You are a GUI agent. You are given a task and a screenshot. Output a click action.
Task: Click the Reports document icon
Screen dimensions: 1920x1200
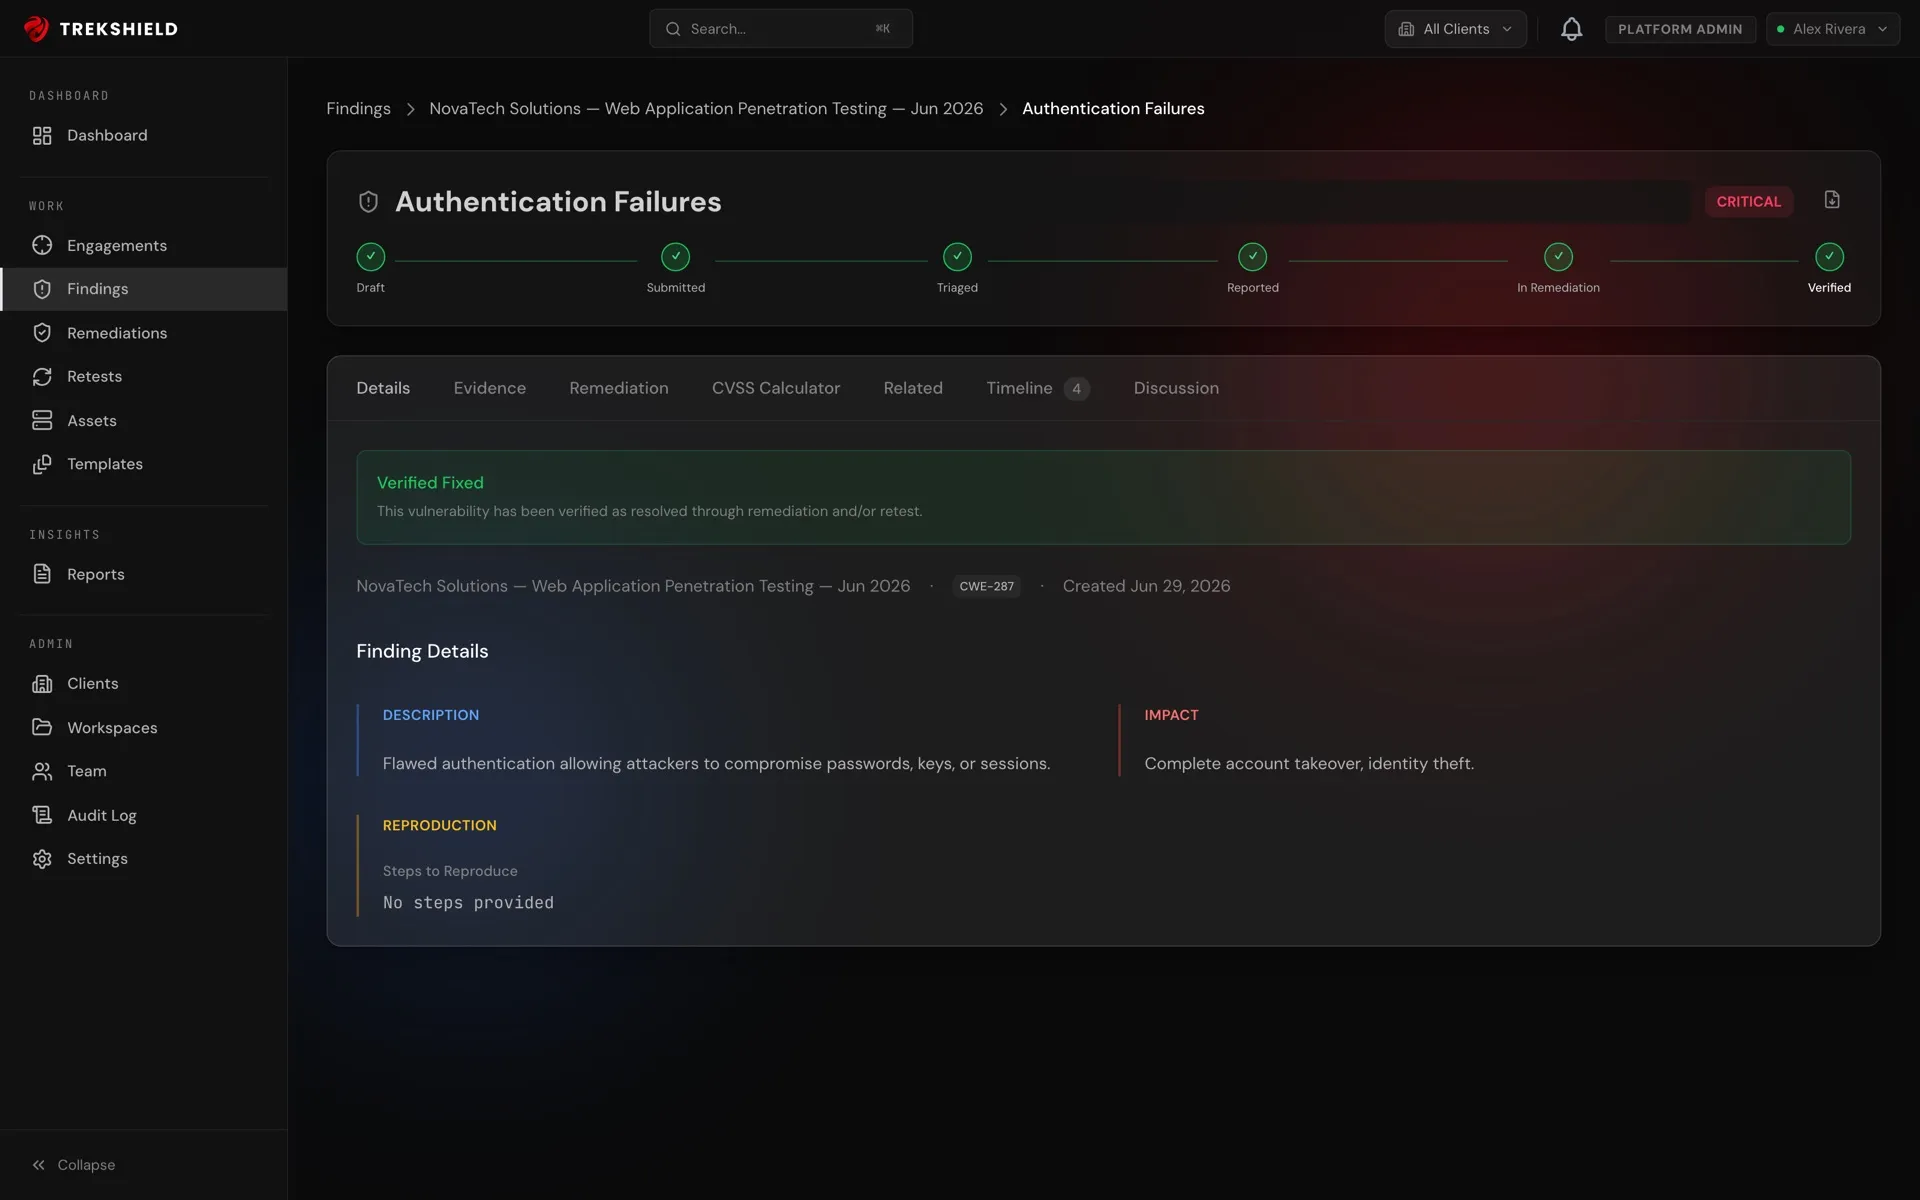pyautogui.click(x=42, y=574)
